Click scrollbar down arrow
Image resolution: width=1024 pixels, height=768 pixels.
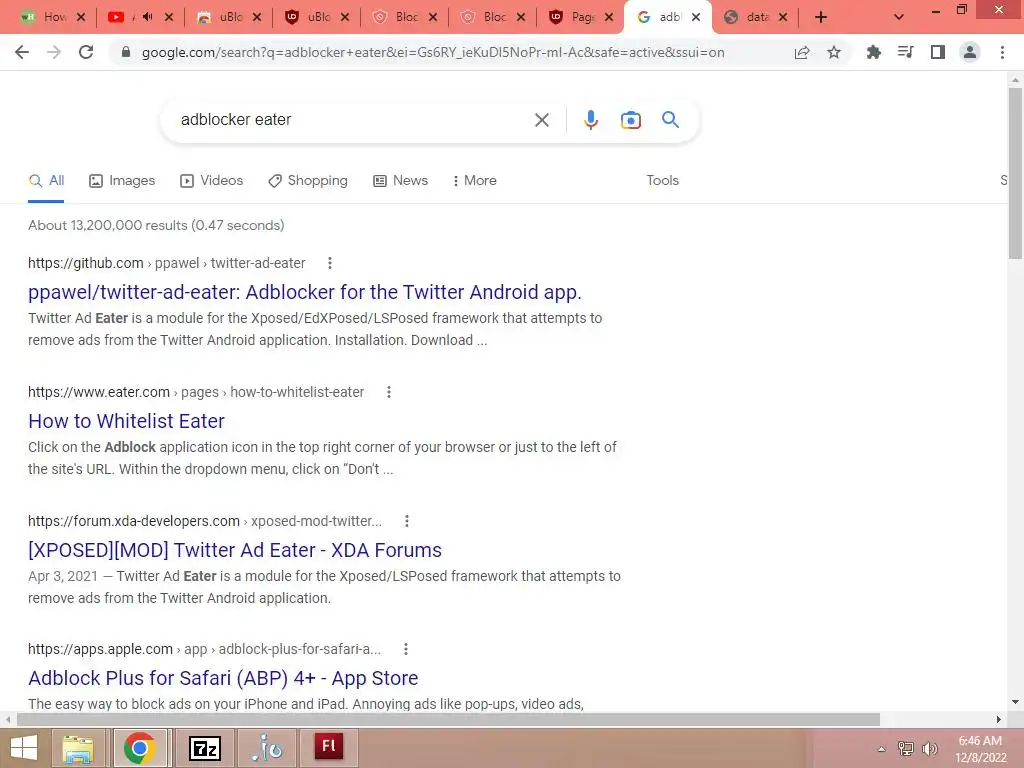point(1015,702)
